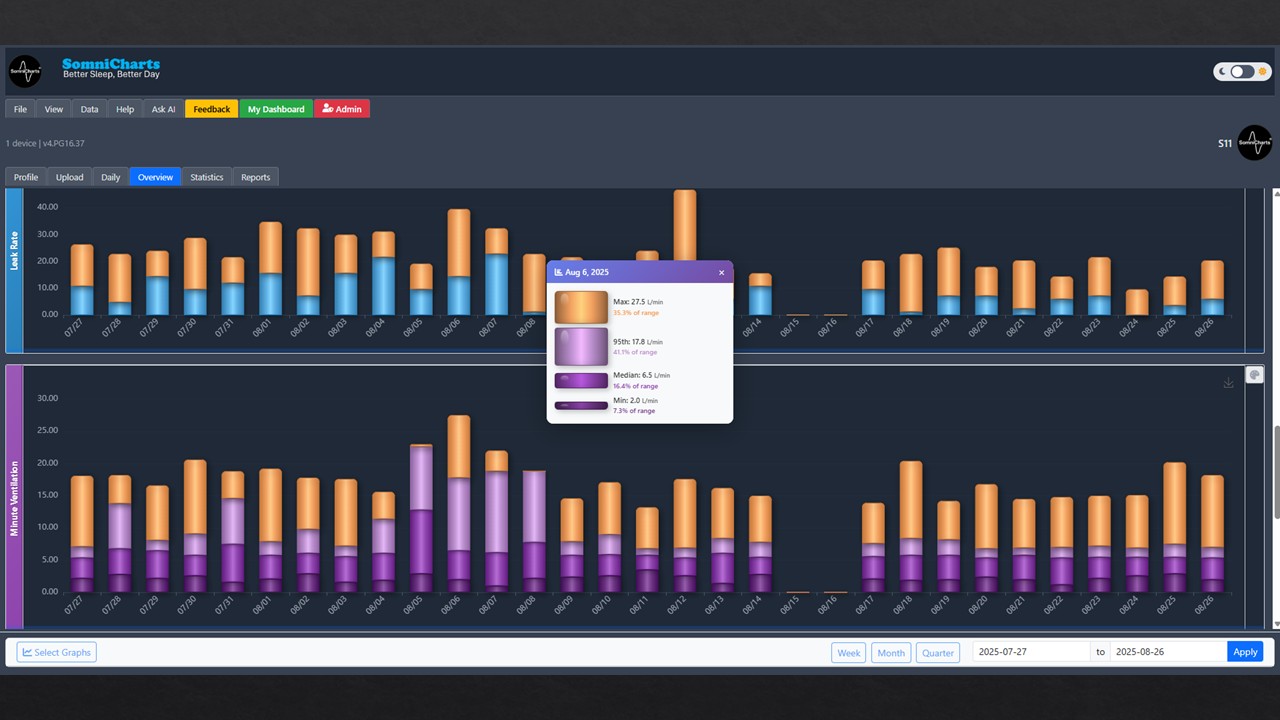Open the Help menu
This screenshot has width=1280, height=720.
click(125, 109)
